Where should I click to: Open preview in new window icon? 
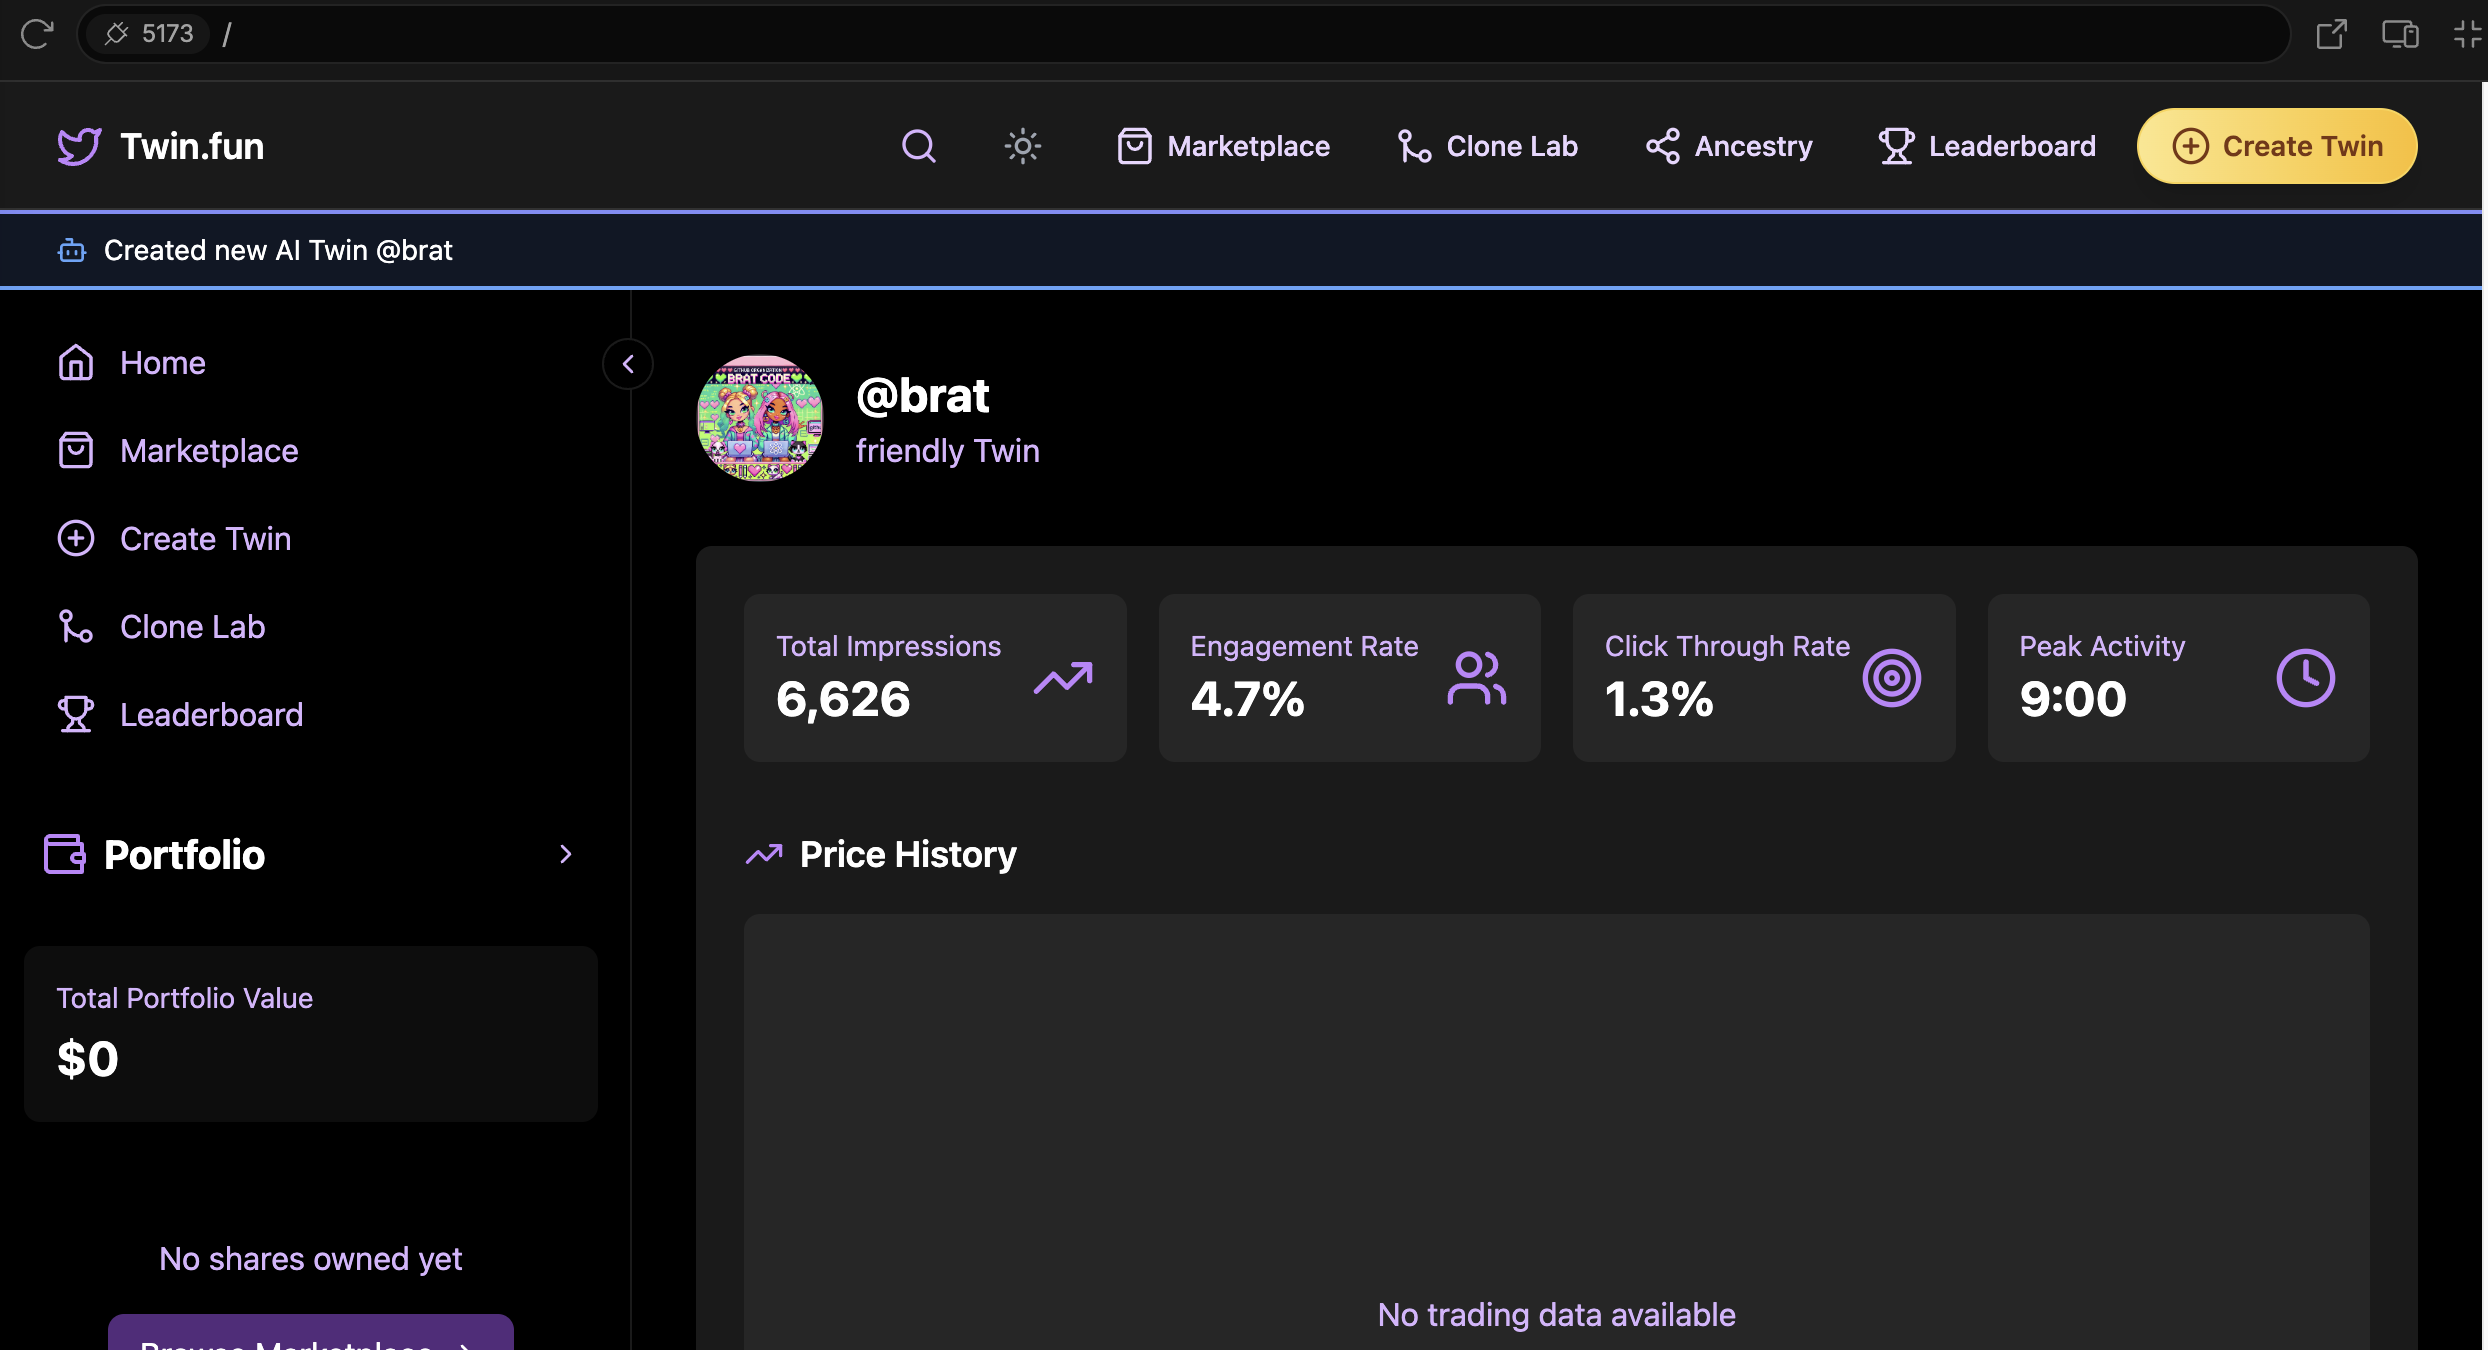pos(2331,34)
